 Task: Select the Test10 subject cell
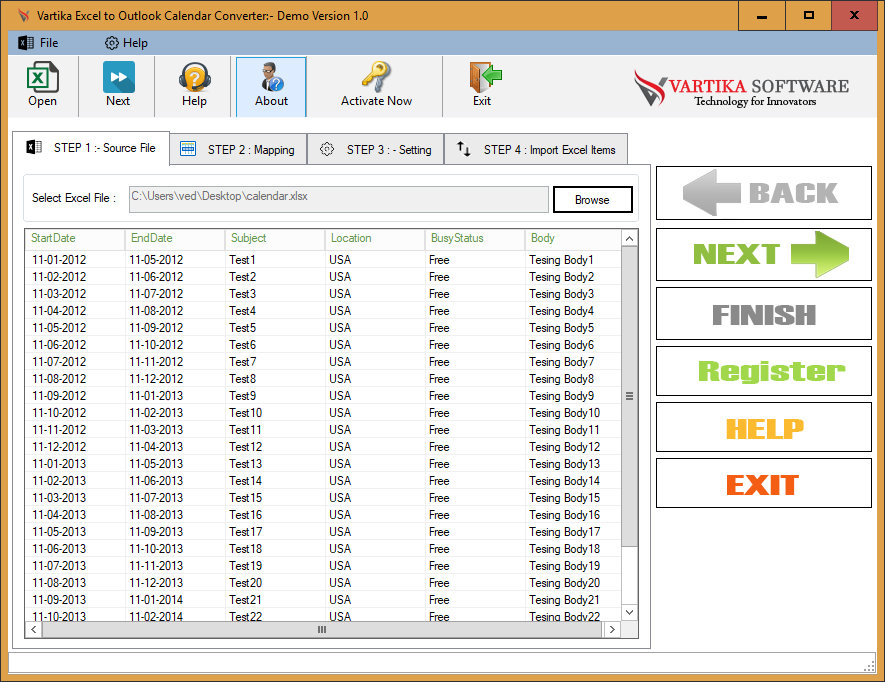pyautogui.click(x=275, y=413)
